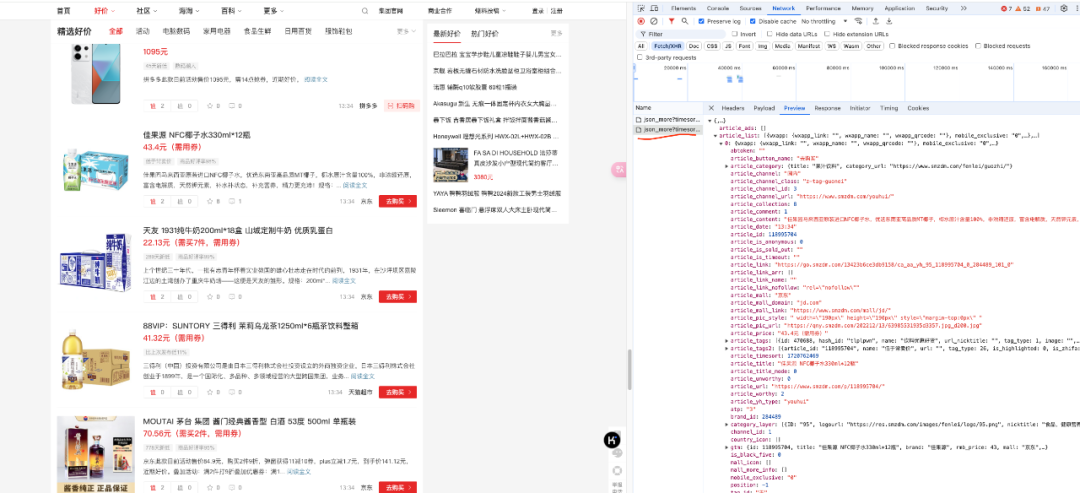
Task: Close the request details pane with the X
Action: pos(712,108)
